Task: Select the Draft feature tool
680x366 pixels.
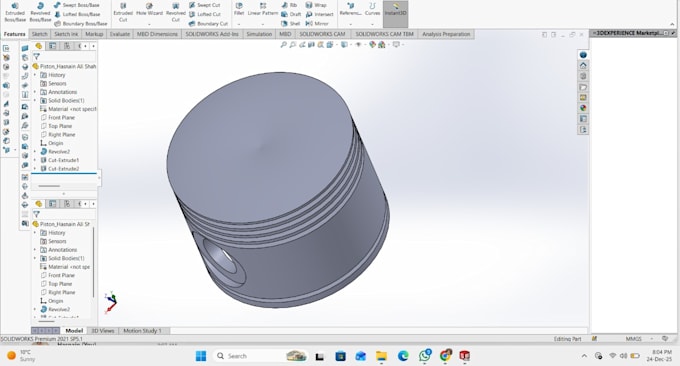Action: coord(291,14)
